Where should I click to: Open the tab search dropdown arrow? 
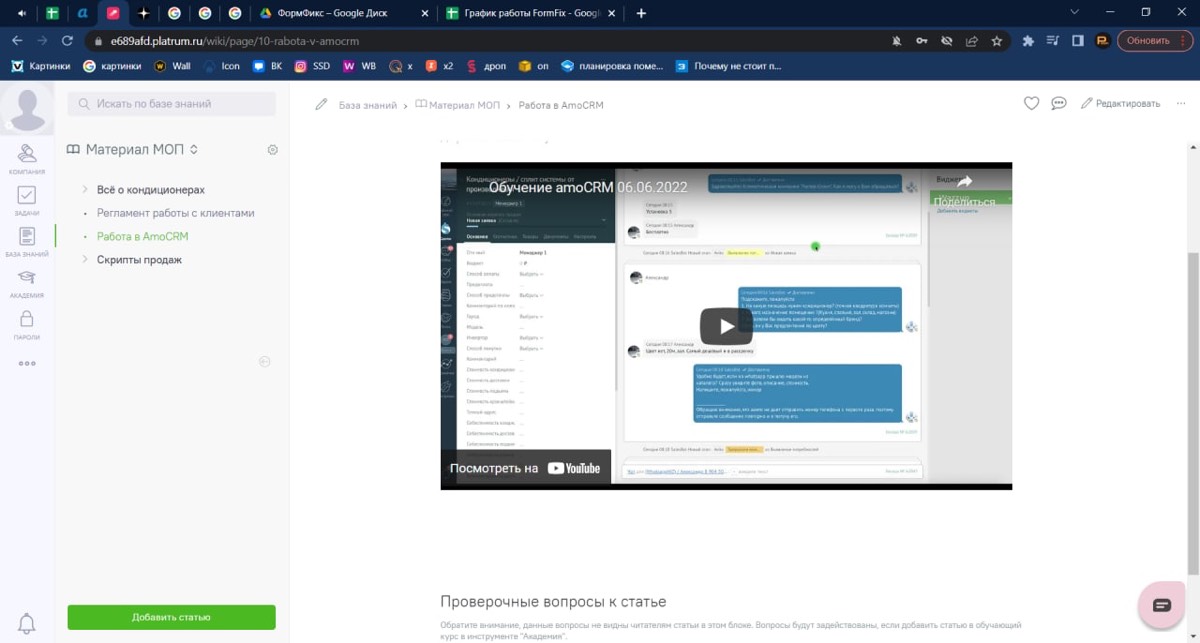tap(1075, 12)
